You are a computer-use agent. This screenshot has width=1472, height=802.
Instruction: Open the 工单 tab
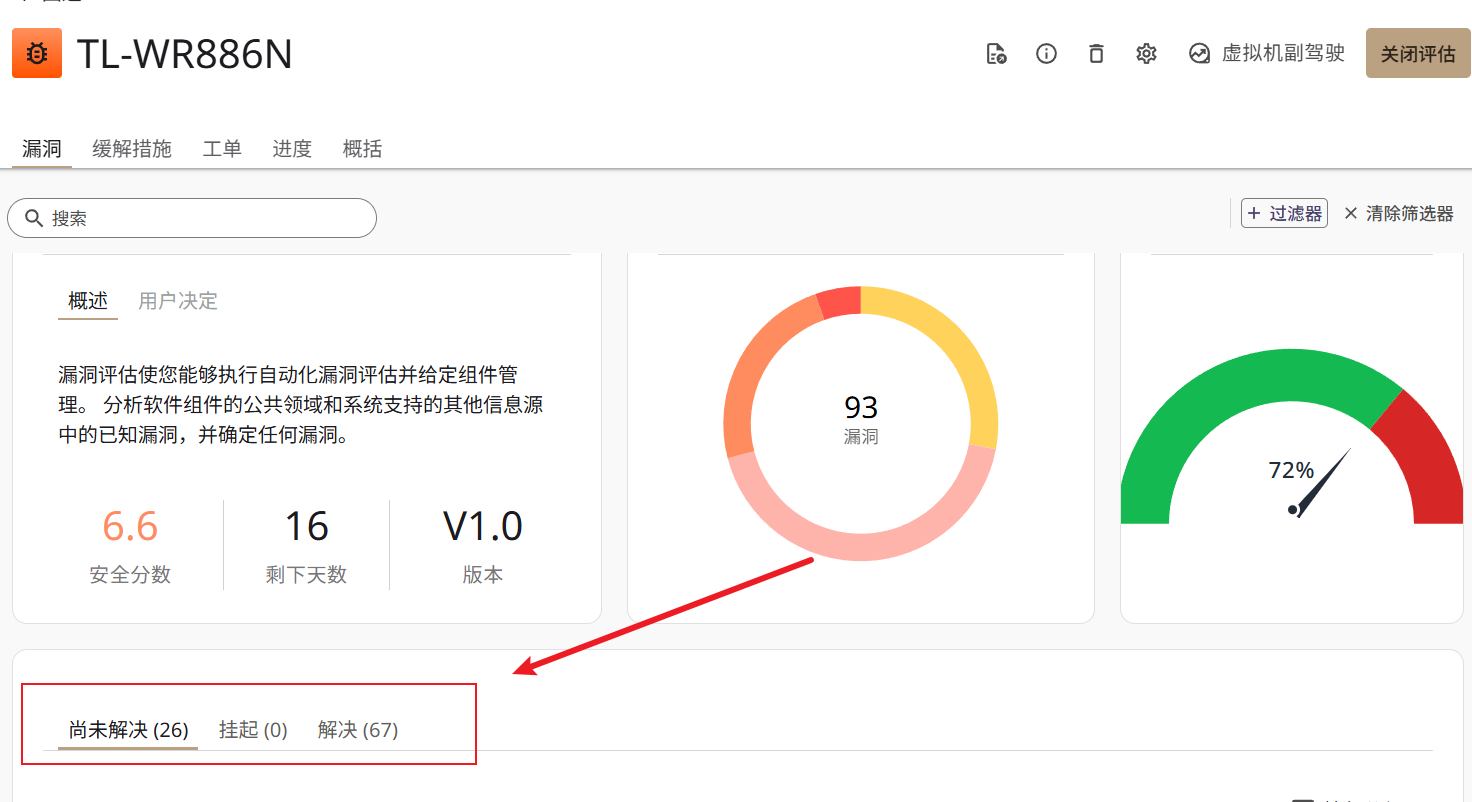click(x=222, y=149)
